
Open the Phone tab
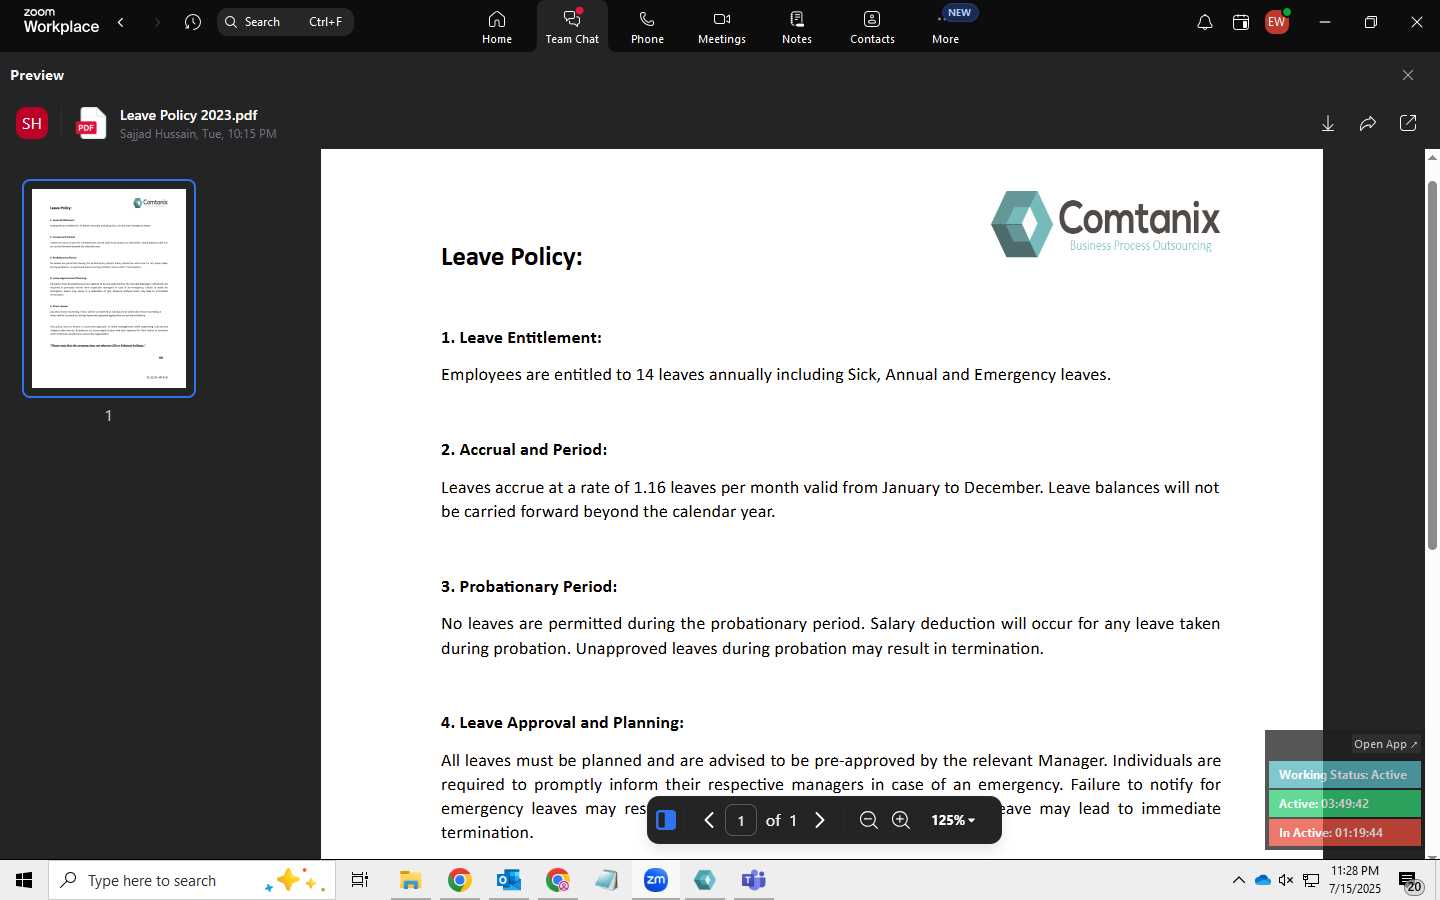[647, 27]
